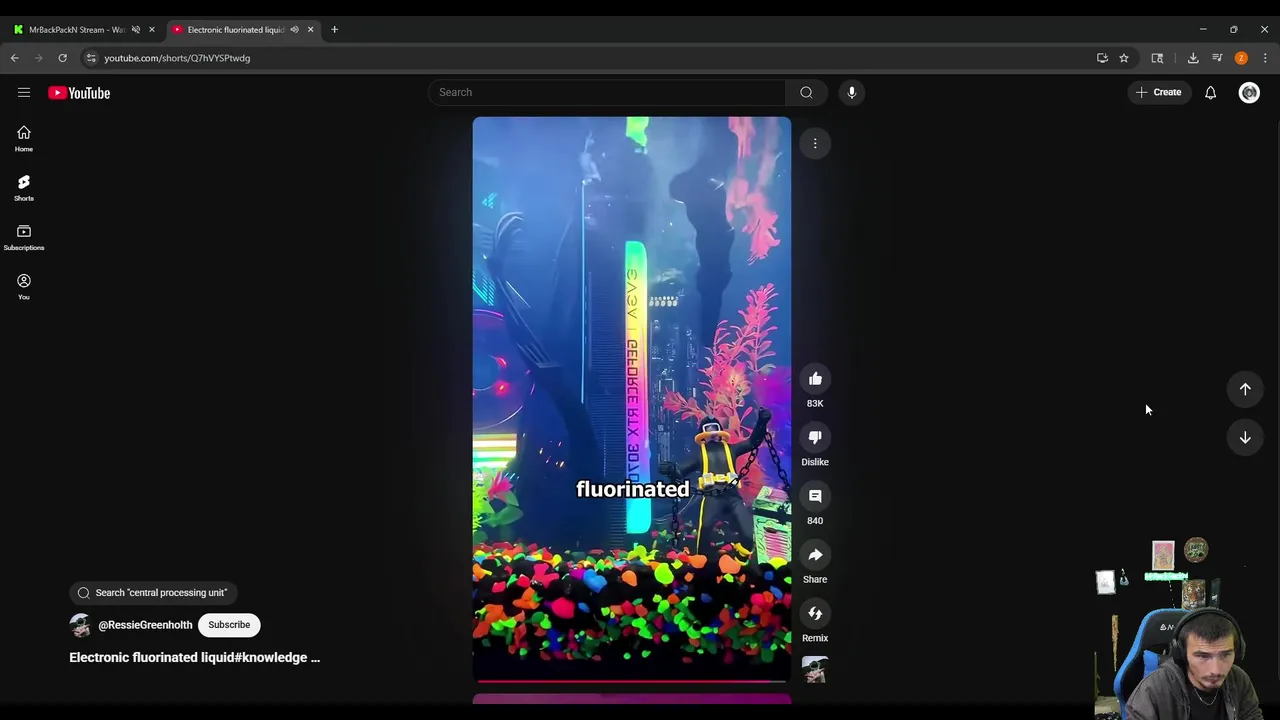Go to Home in sidebar

point(24,139)
